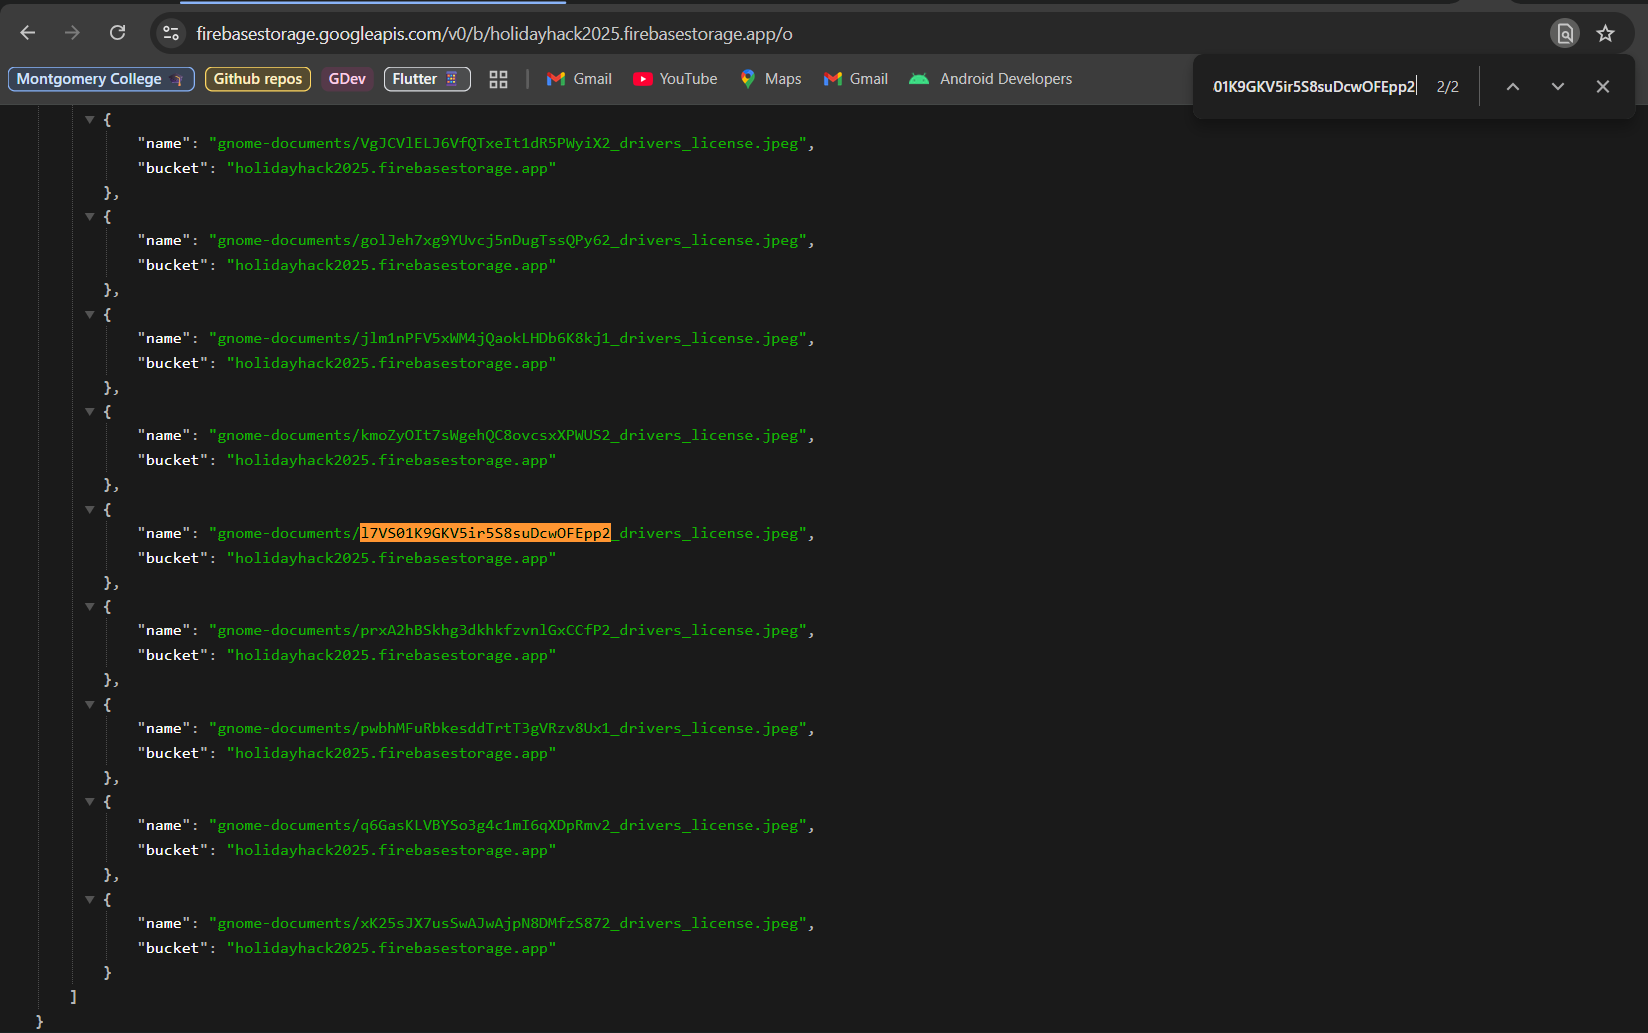This screenshot has width=1648, height=1033.
Task: Go back to the previous page
Action: (x=28, y=33)
